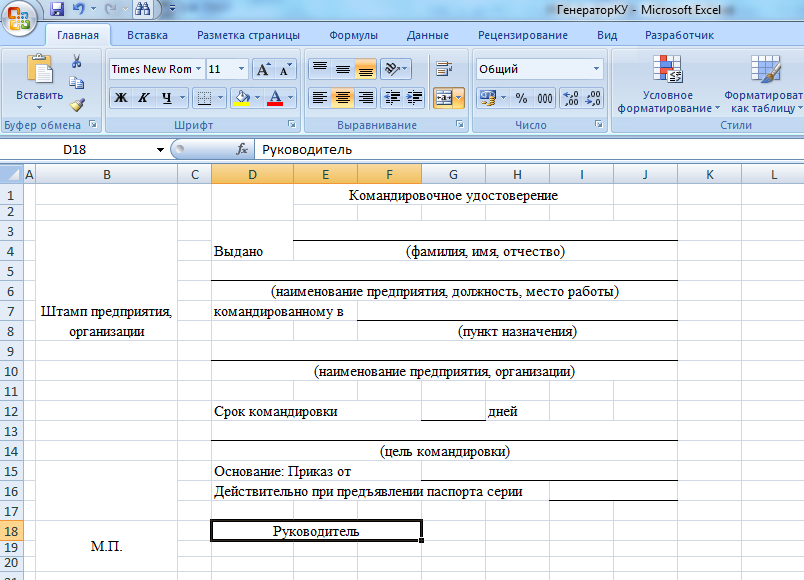Save the workbook with the floppy icon
804x580 pixels.
pos(57,9)
